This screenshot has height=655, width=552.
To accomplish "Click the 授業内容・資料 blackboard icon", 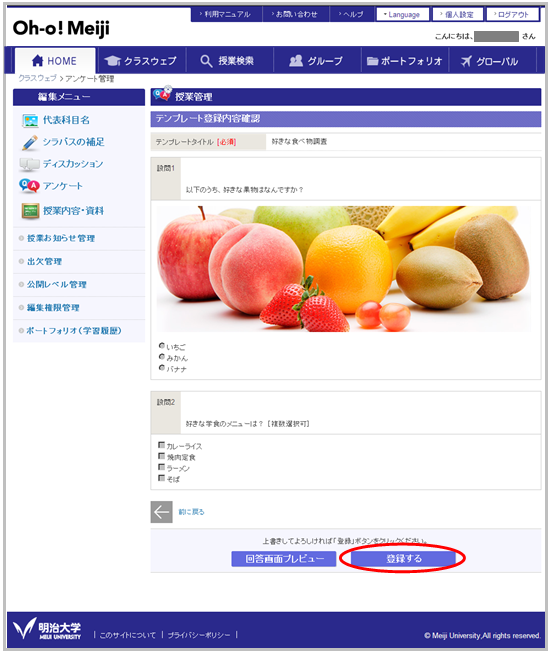I will [x=30, y=211].
